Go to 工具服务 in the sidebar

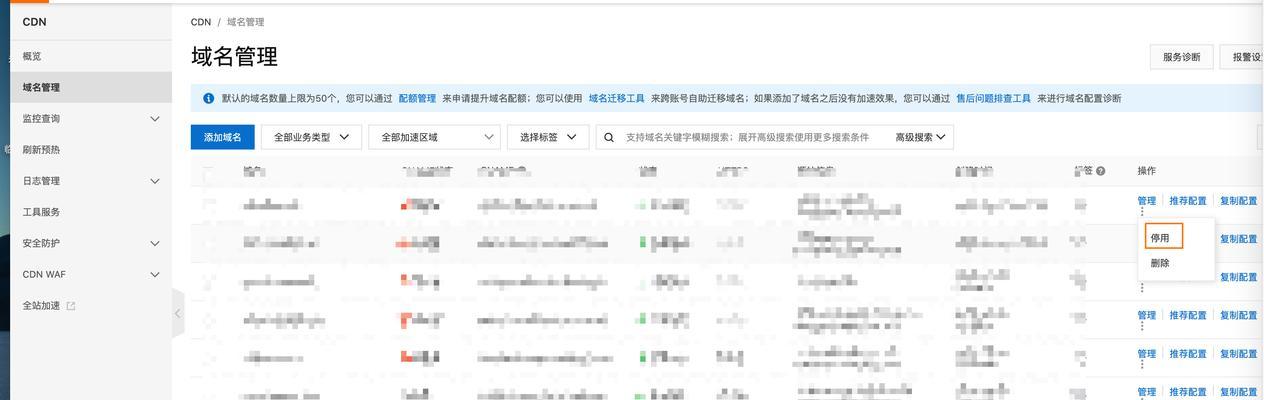[41, 212]
